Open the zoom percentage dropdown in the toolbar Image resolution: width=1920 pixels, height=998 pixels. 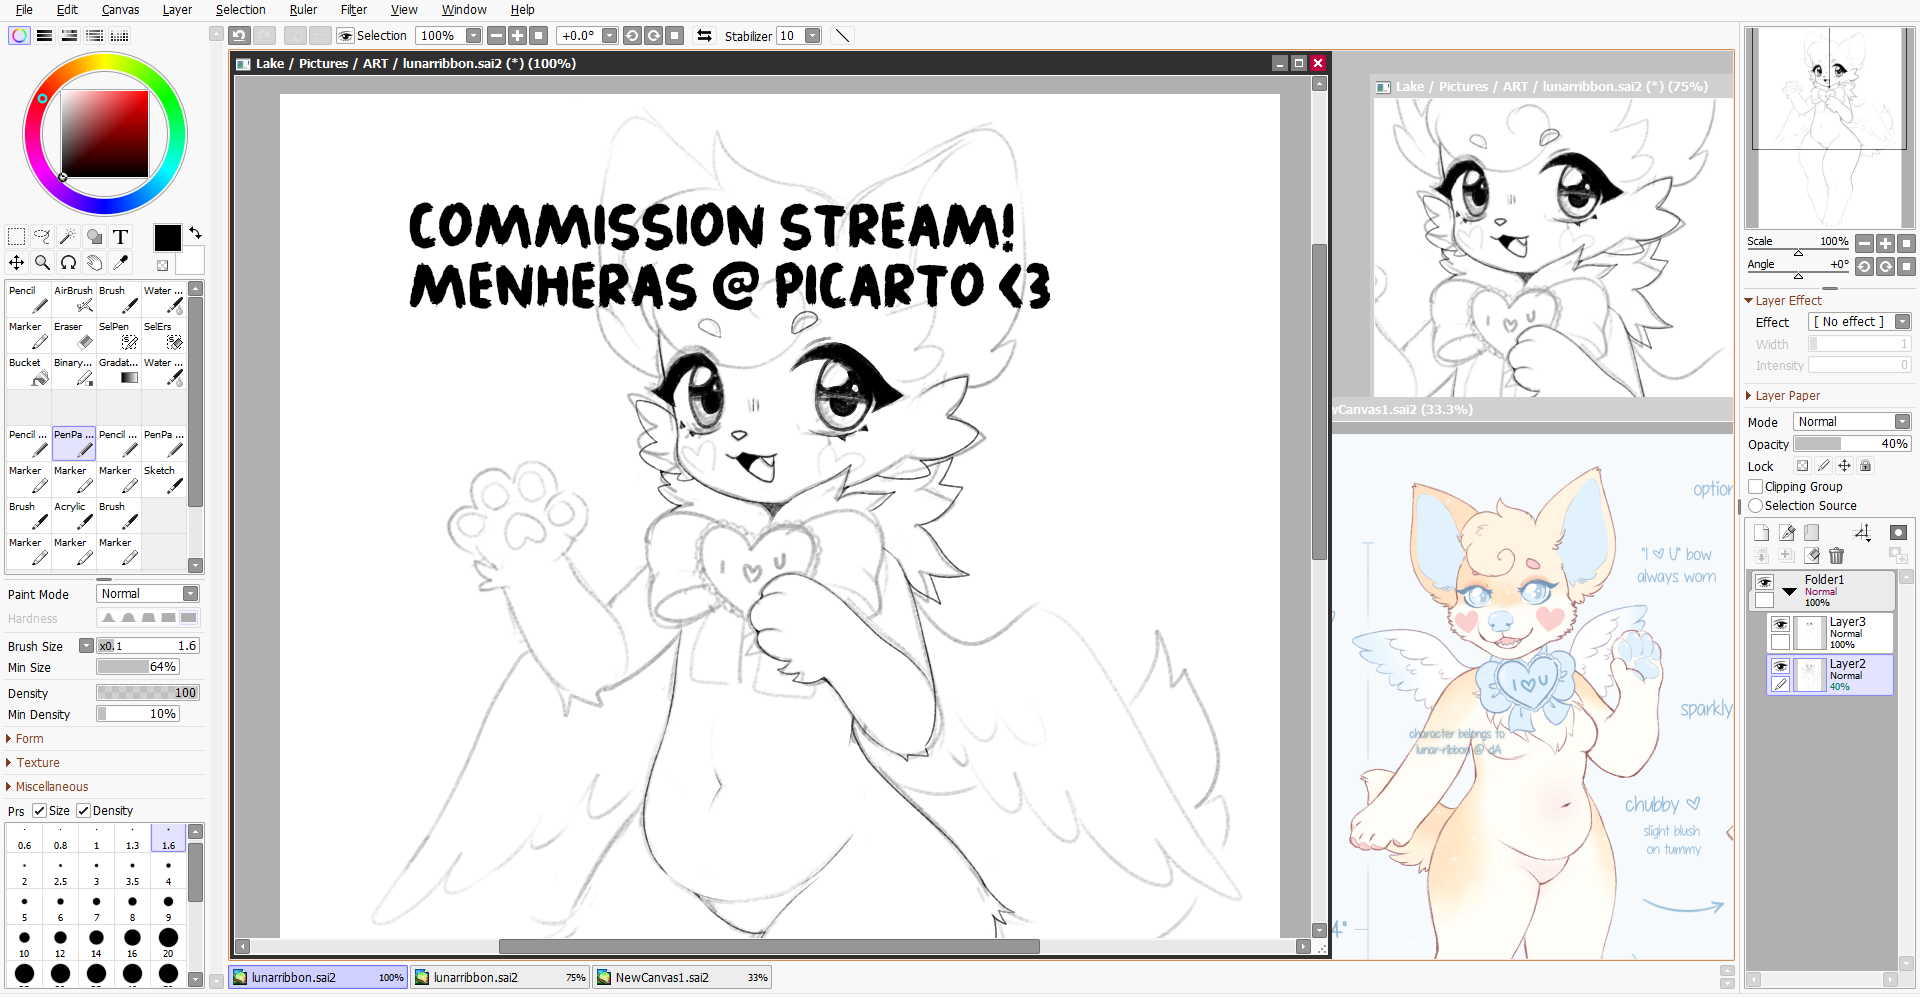[474, 36]
